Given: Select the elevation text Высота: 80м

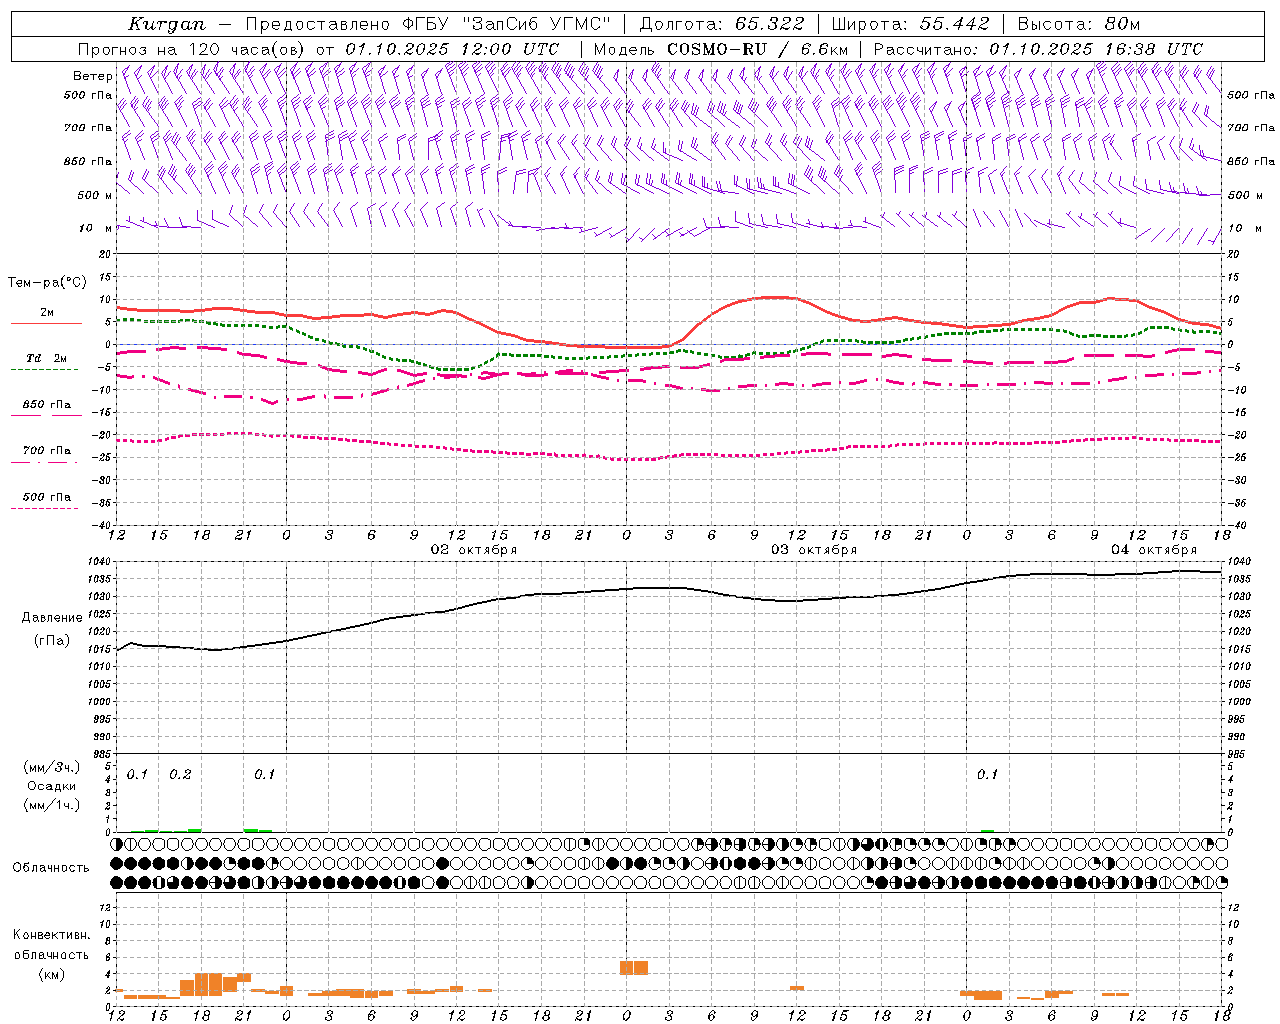Looking at the screenshot, I should [x=1079, y=24].
